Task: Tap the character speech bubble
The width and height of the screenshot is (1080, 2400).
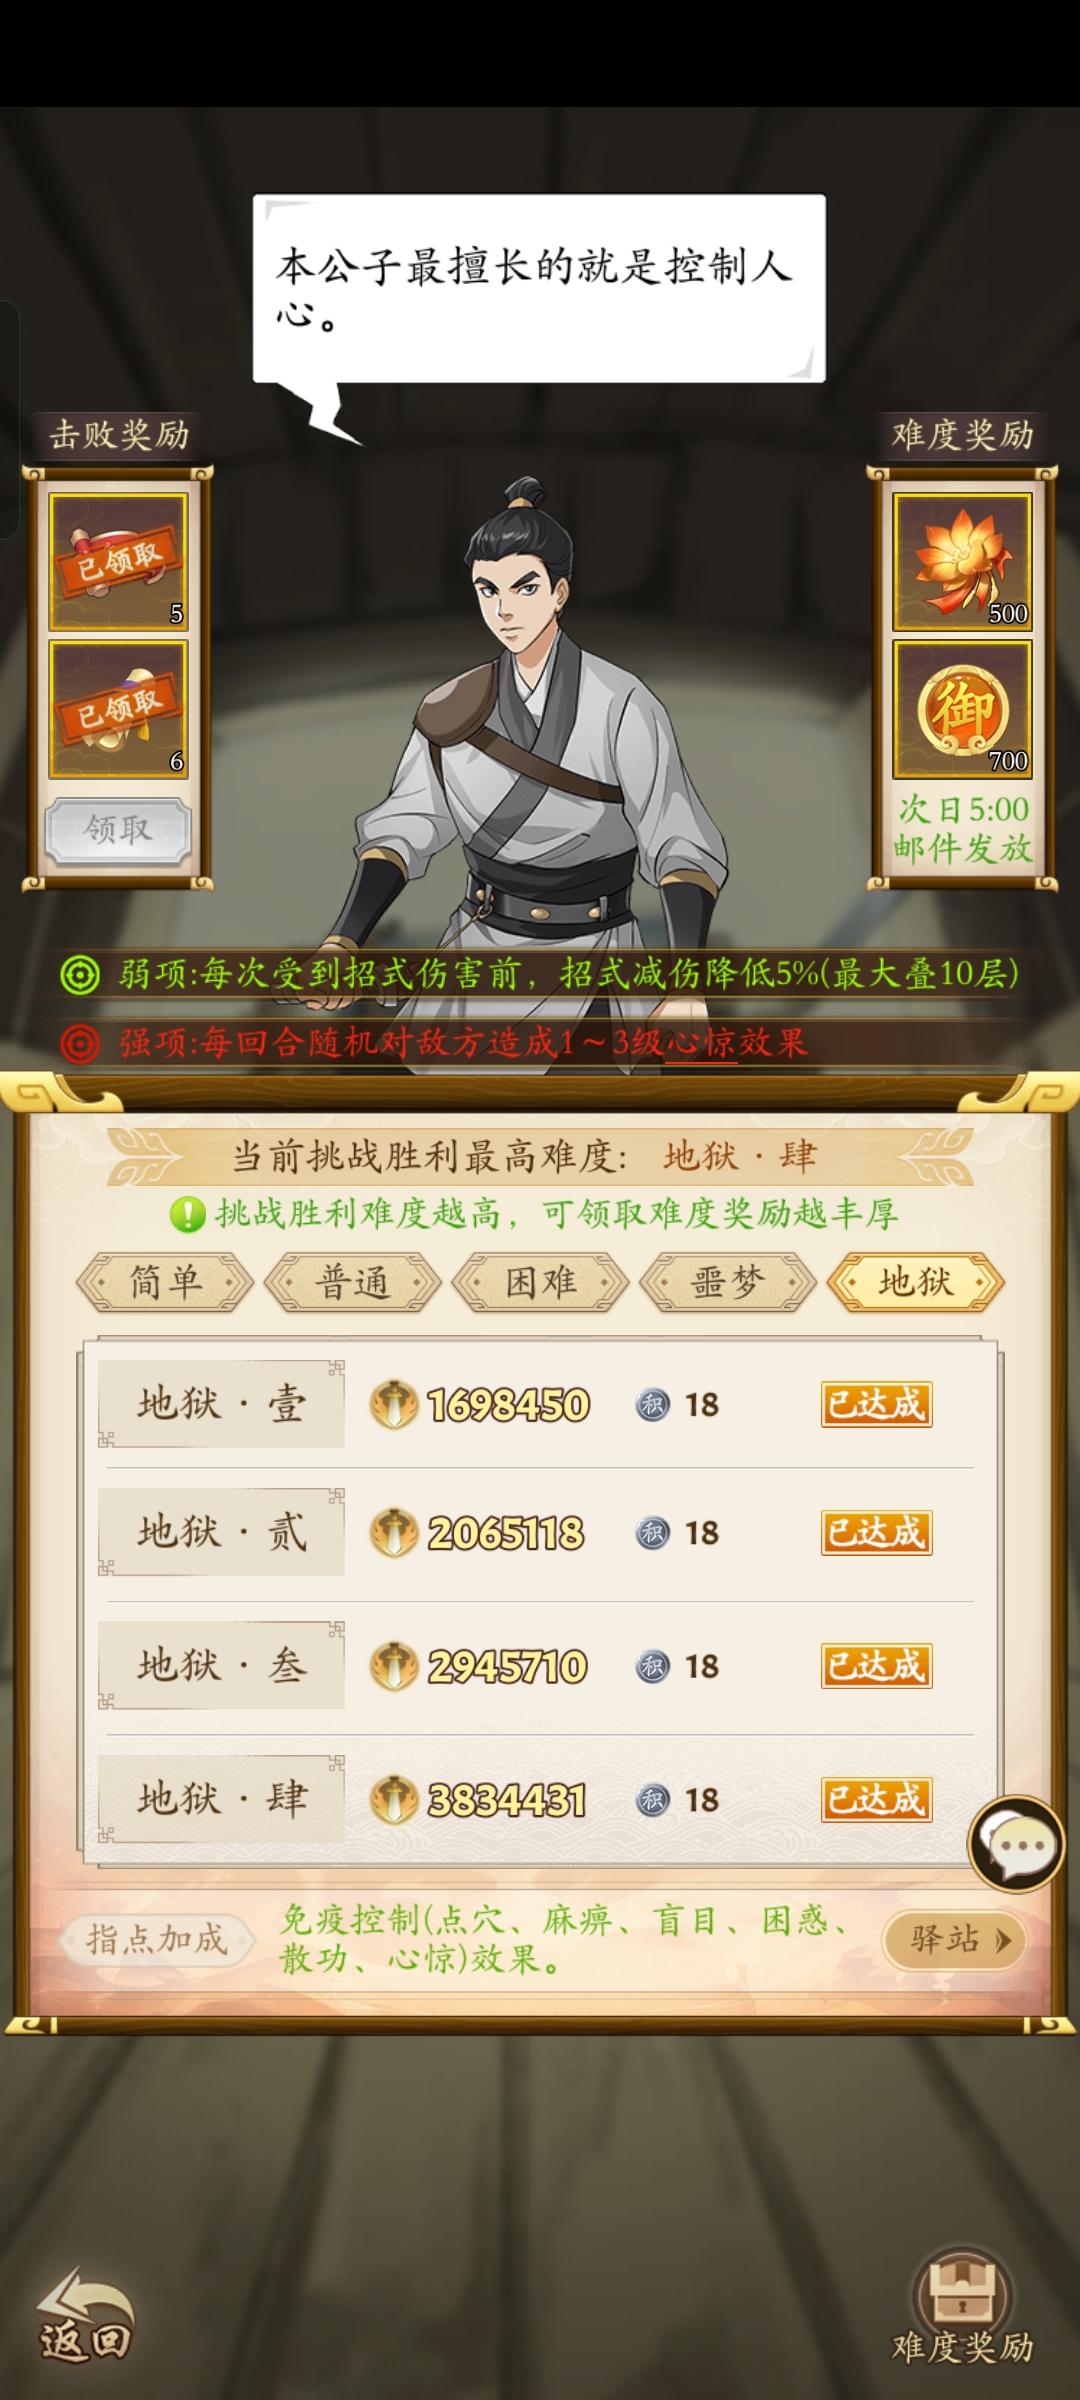Action: (x=539, y=289)
